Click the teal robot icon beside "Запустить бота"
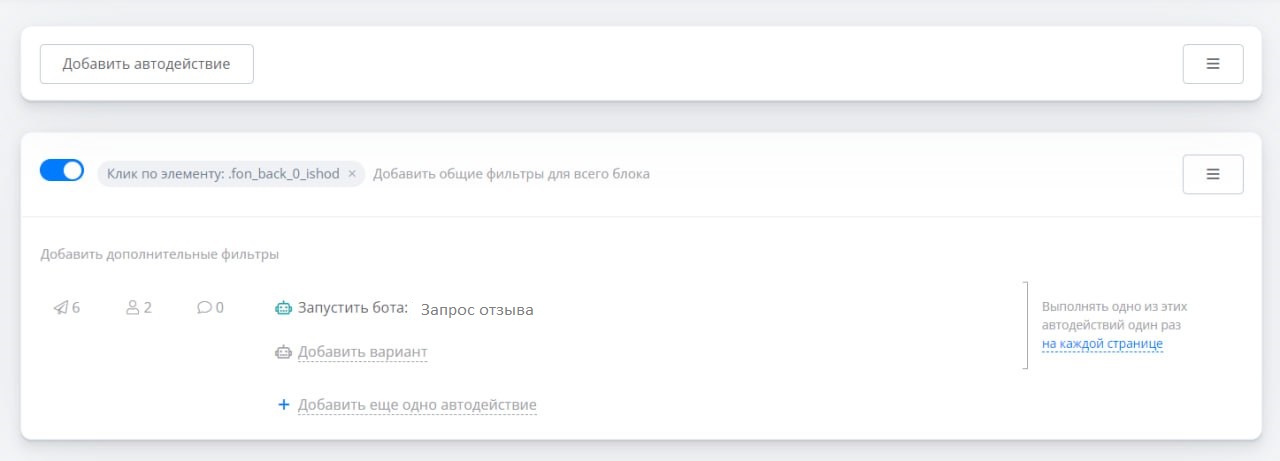This screenshot has width=1280, height=461. coord(284,308)
